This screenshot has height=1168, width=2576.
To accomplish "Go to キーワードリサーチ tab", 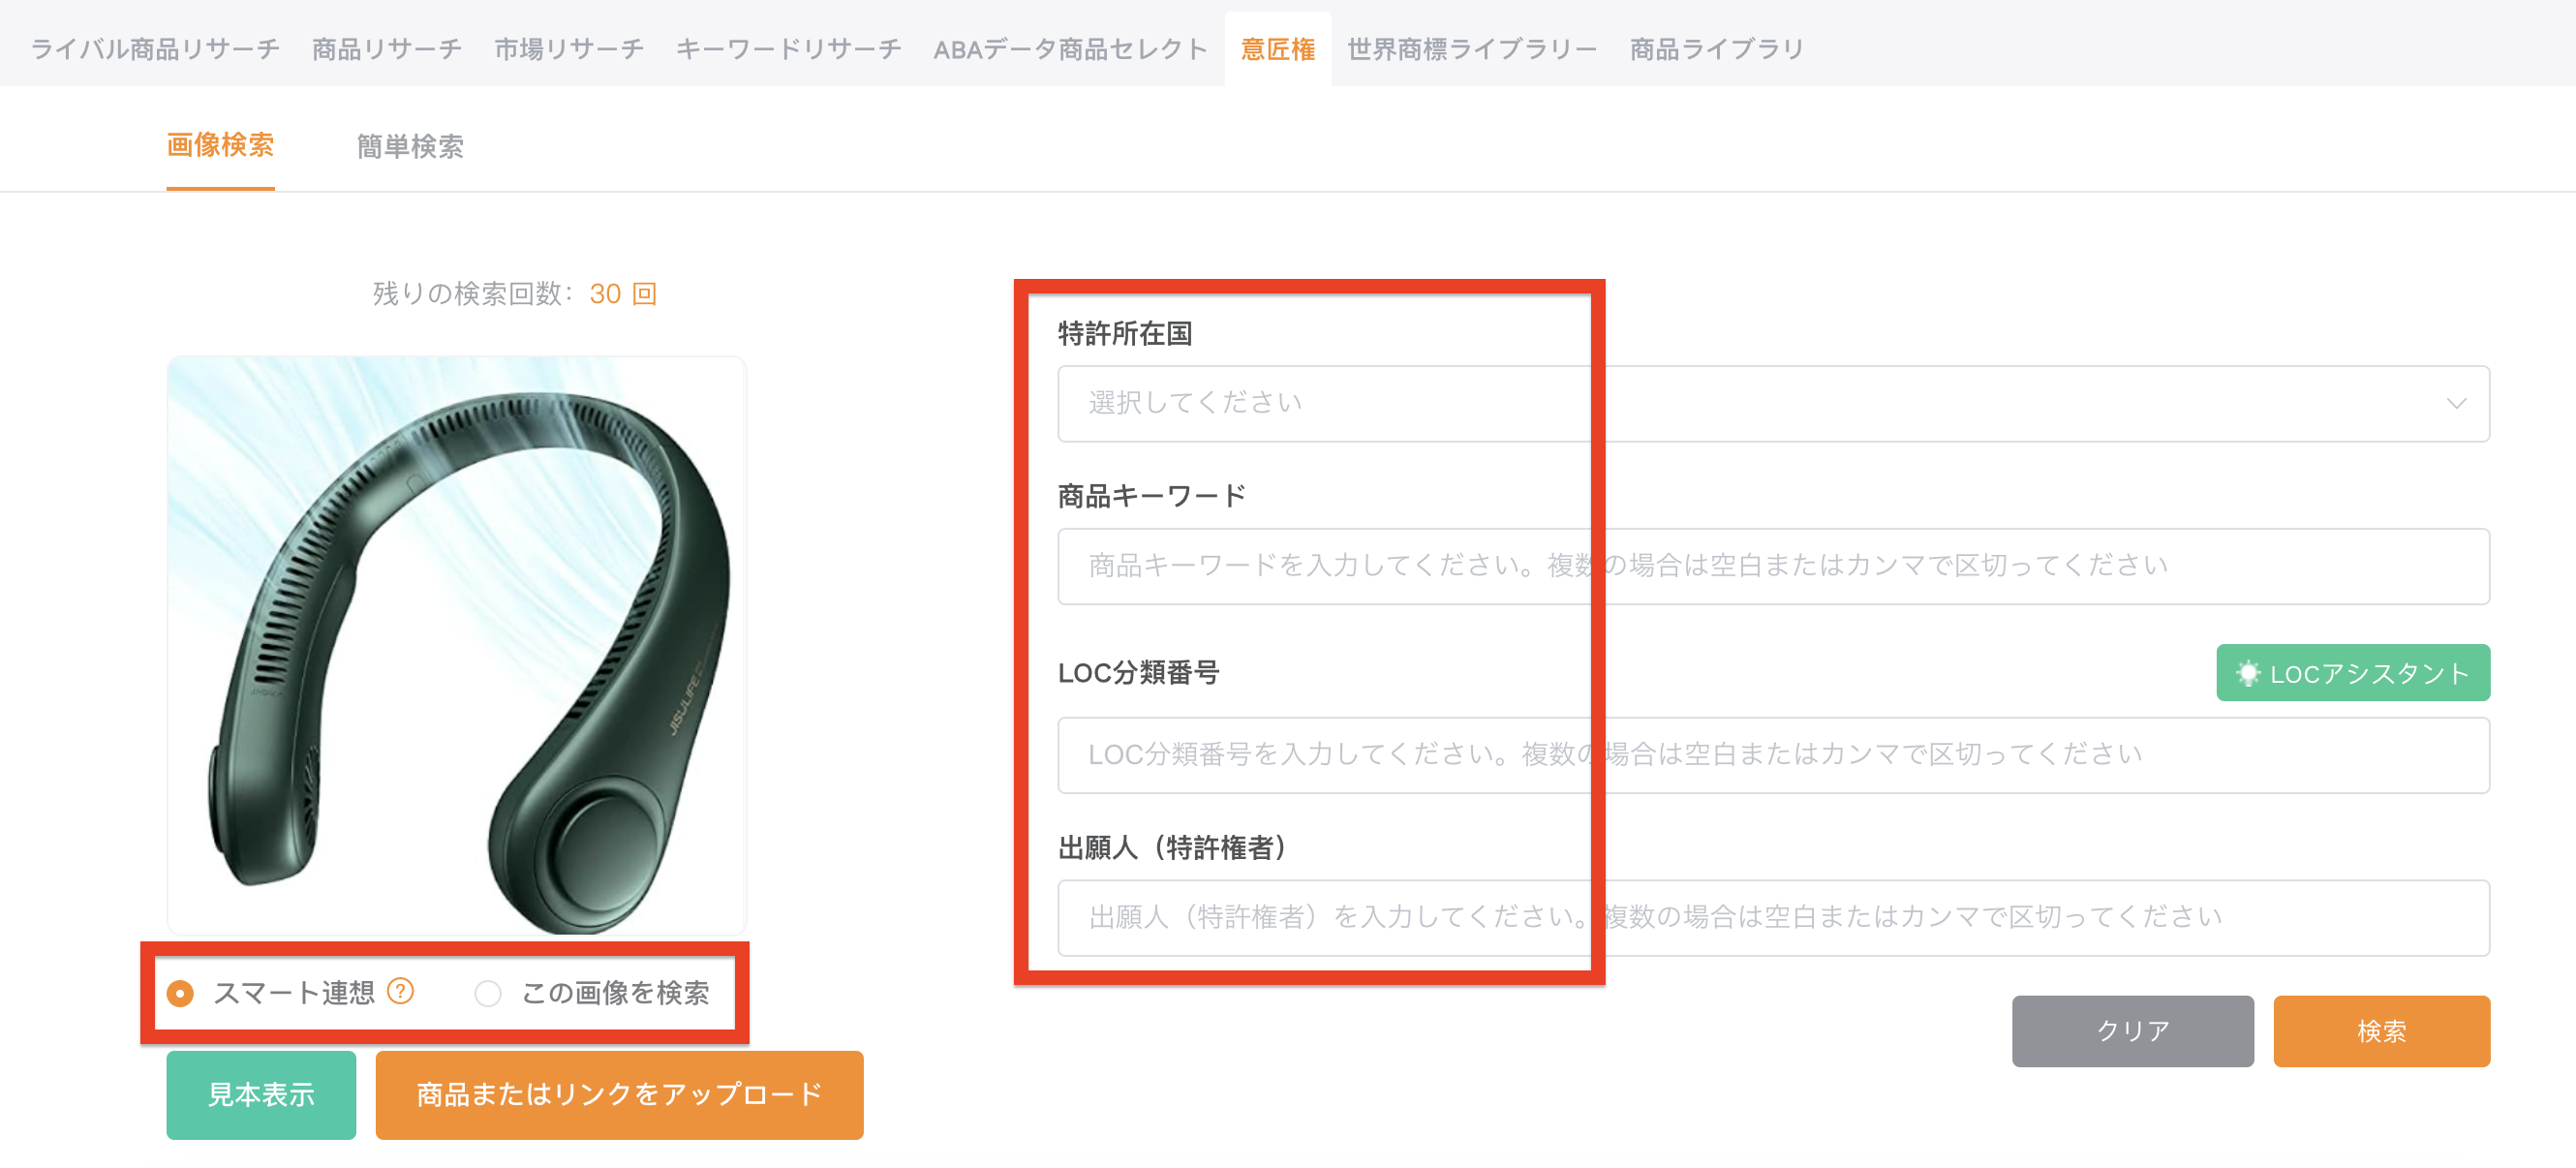I will pos(788,49).
